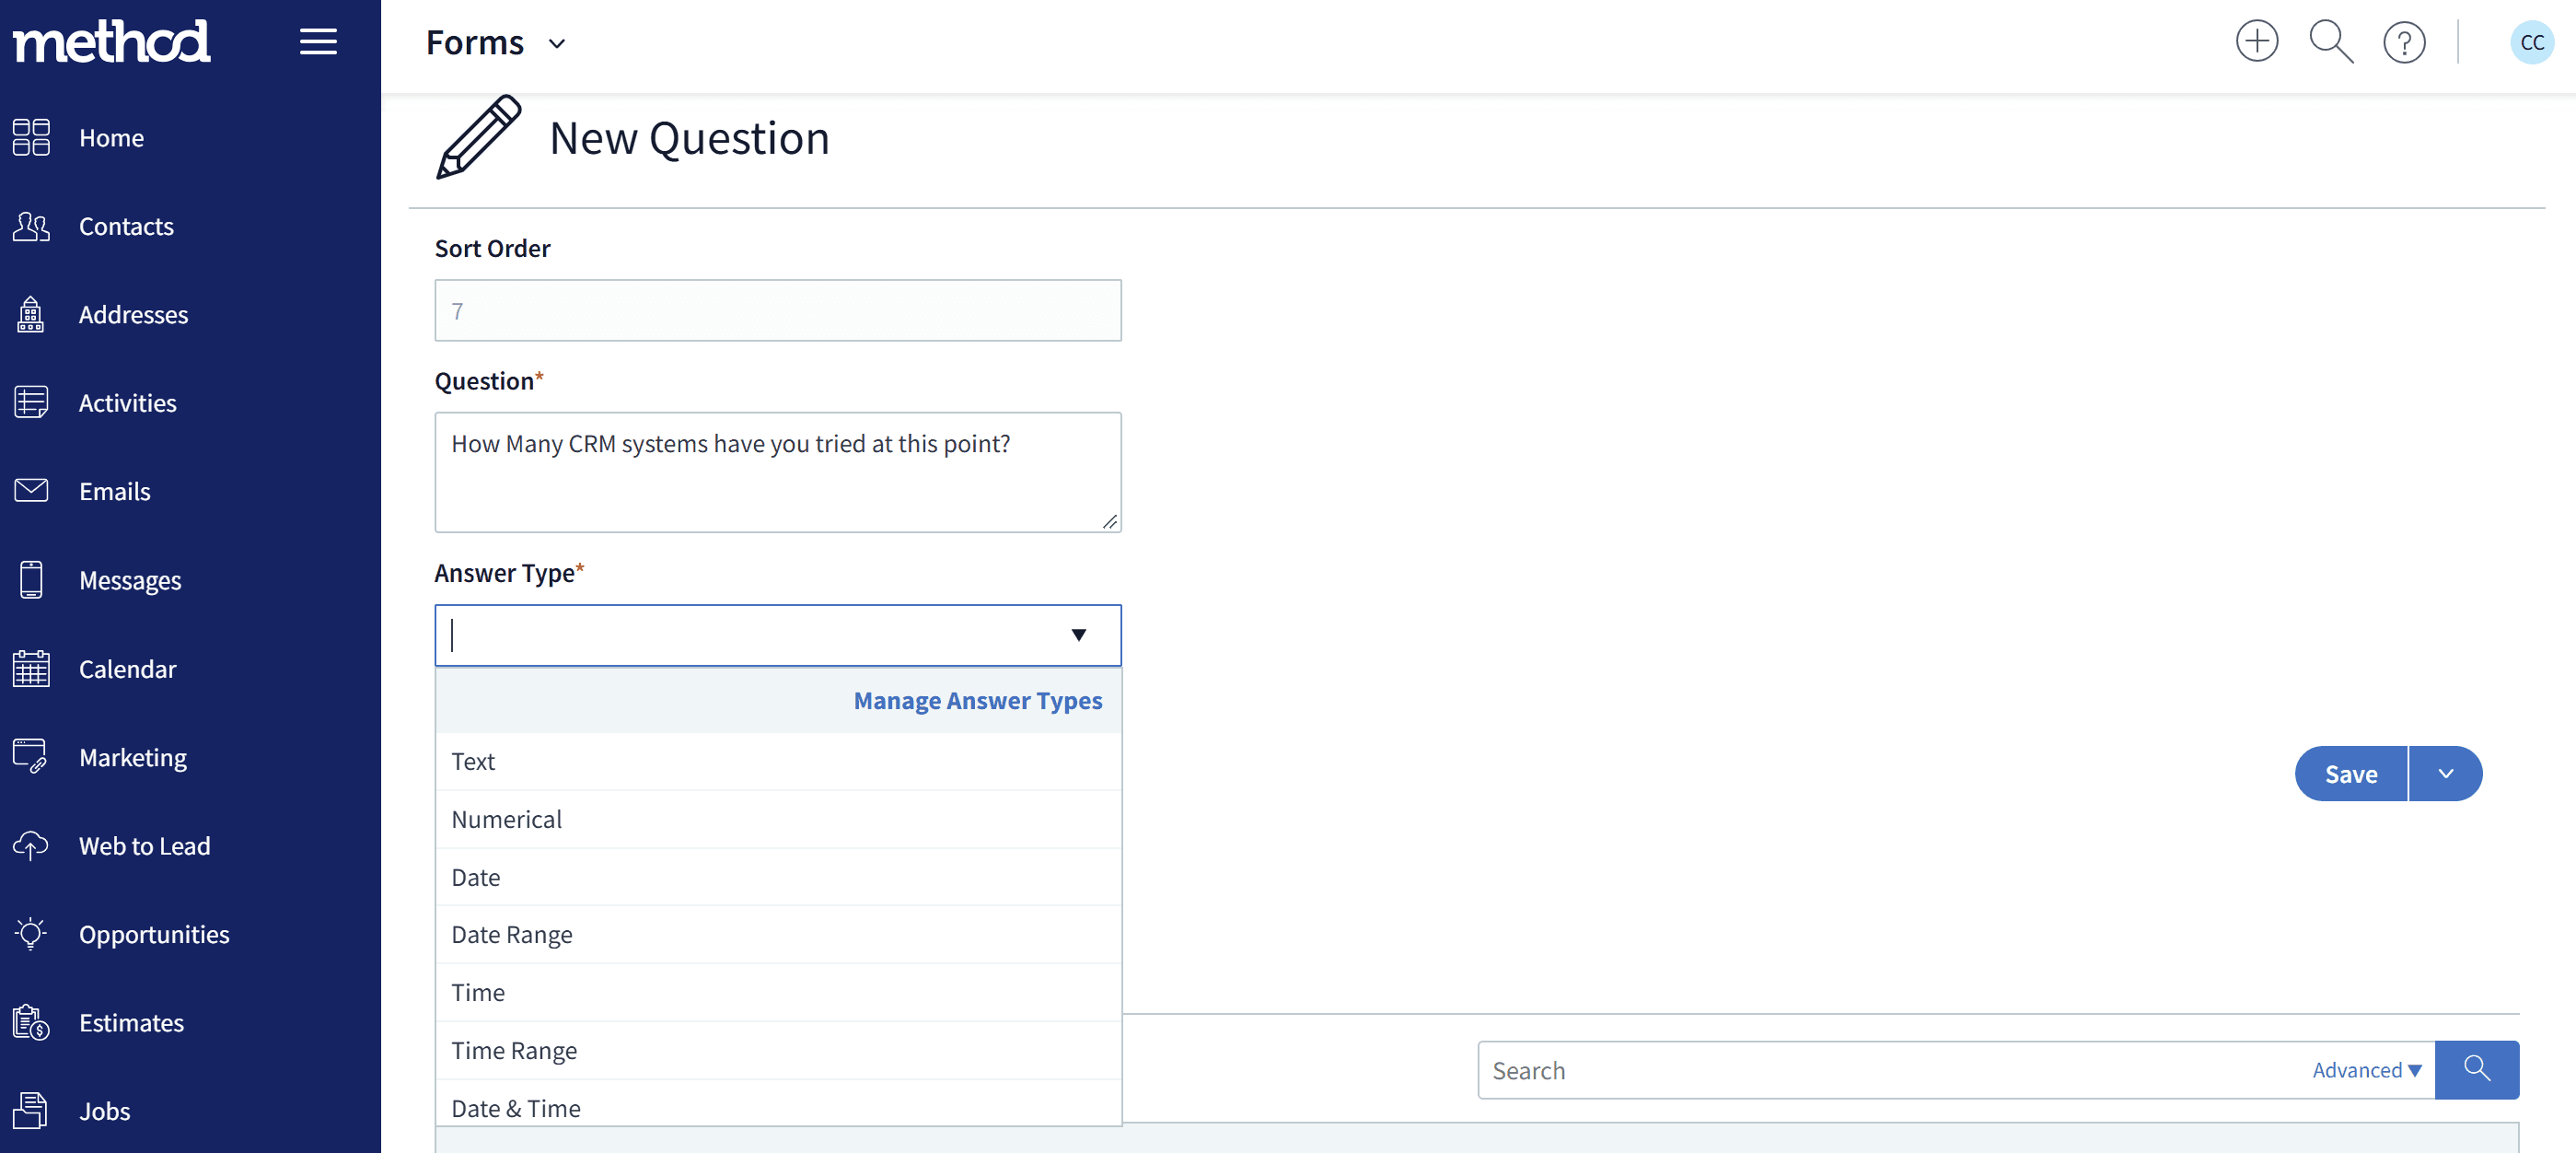Open Messages phone icon
The image size is (2576, 1153).
point(31,580)
